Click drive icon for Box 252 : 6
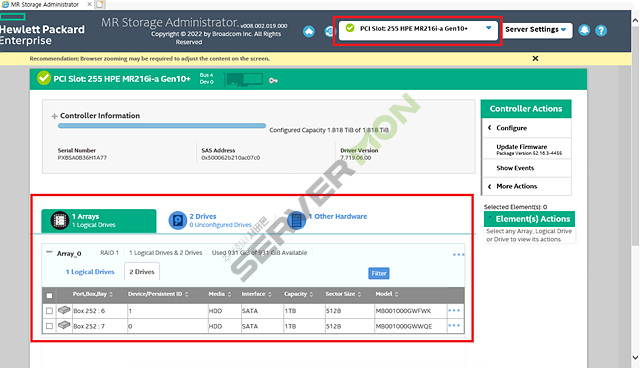This screenshot has width=640, height=368. pyautogui.click(x=64, y=310)
